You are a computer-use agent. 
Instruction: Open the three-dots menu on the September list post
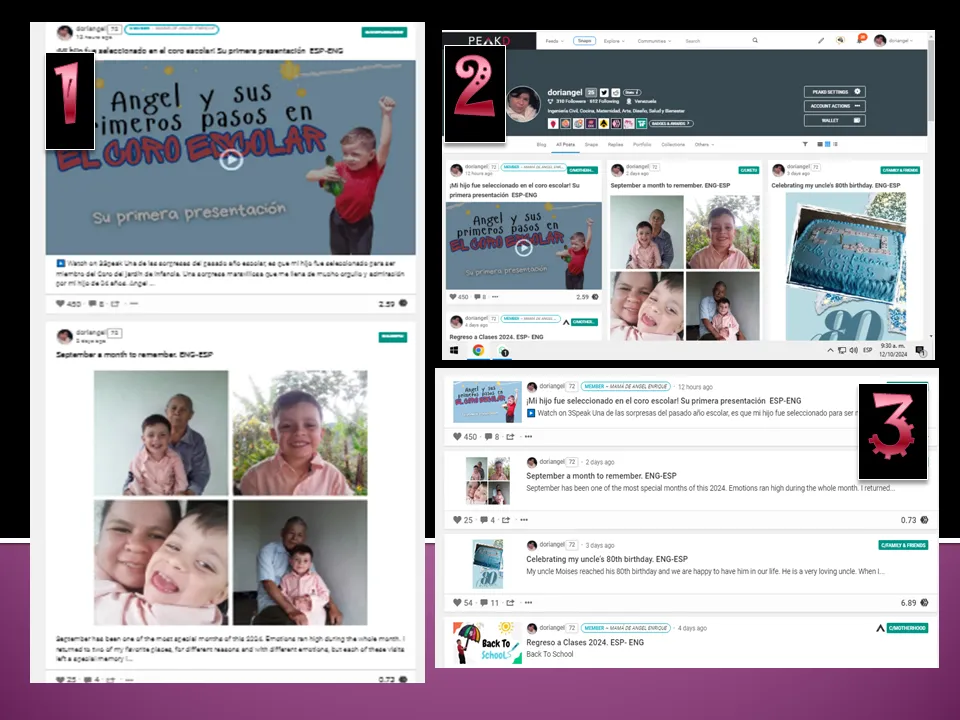(x=524, y=520)
